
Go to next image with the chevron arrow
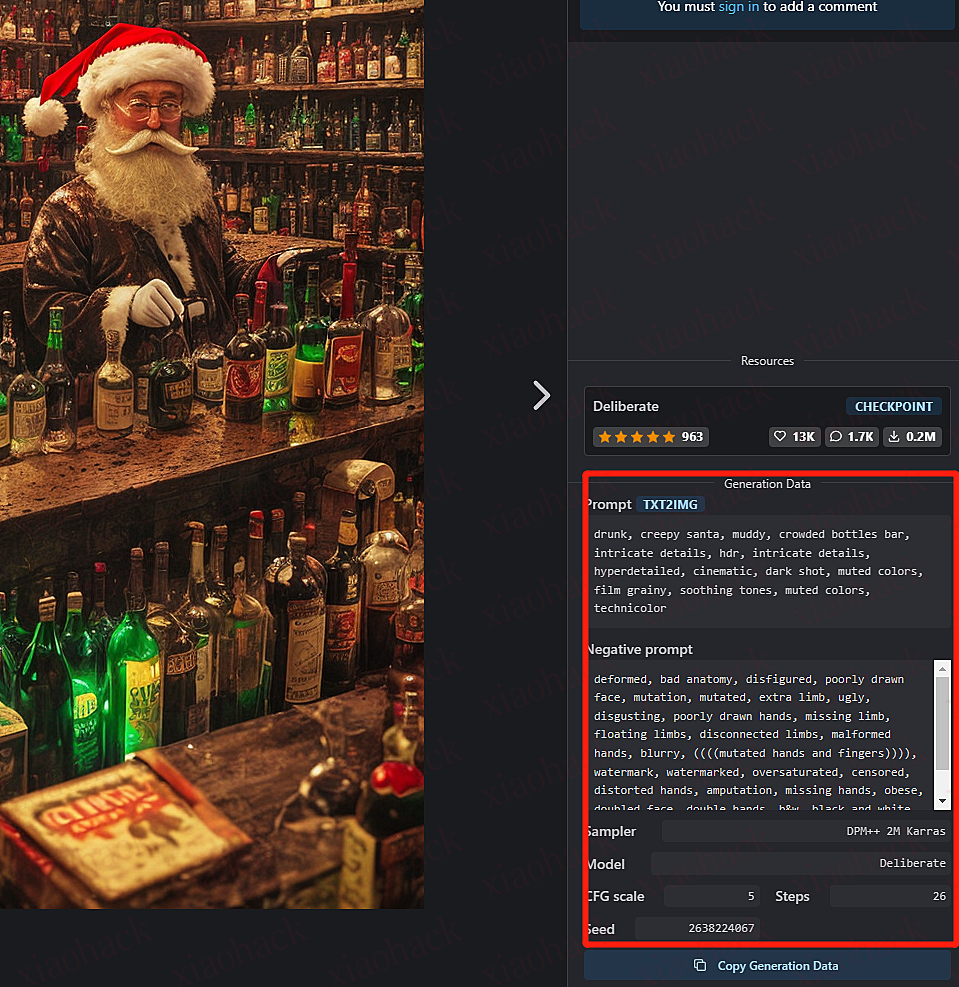pos(541,395)
